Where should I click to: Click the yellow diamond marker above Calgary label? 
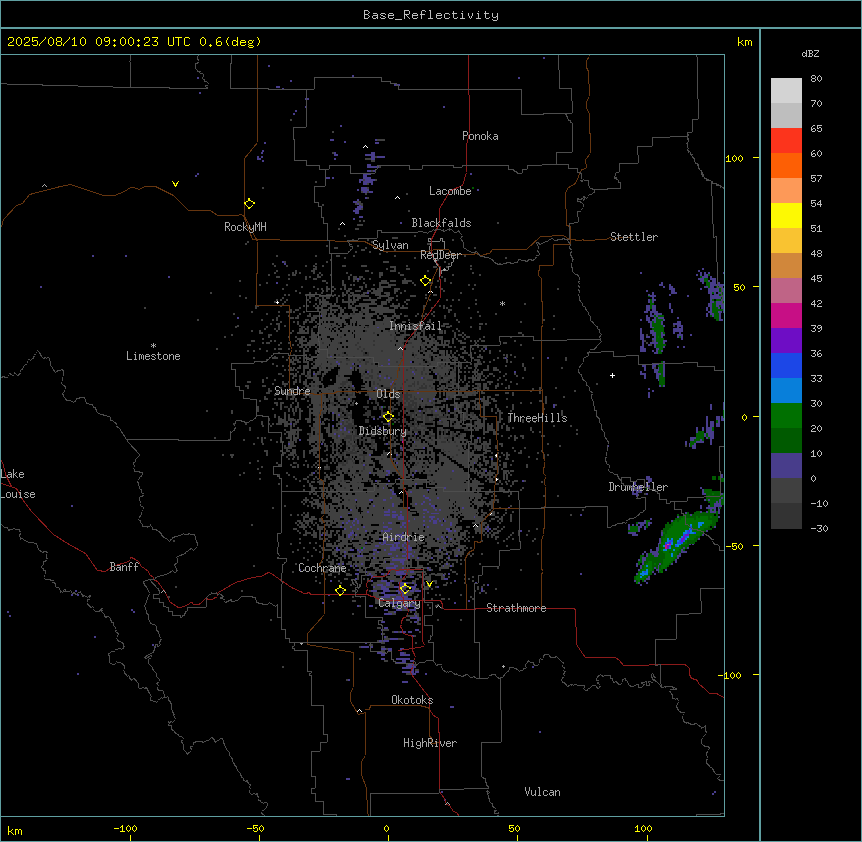tap(405, 589)
